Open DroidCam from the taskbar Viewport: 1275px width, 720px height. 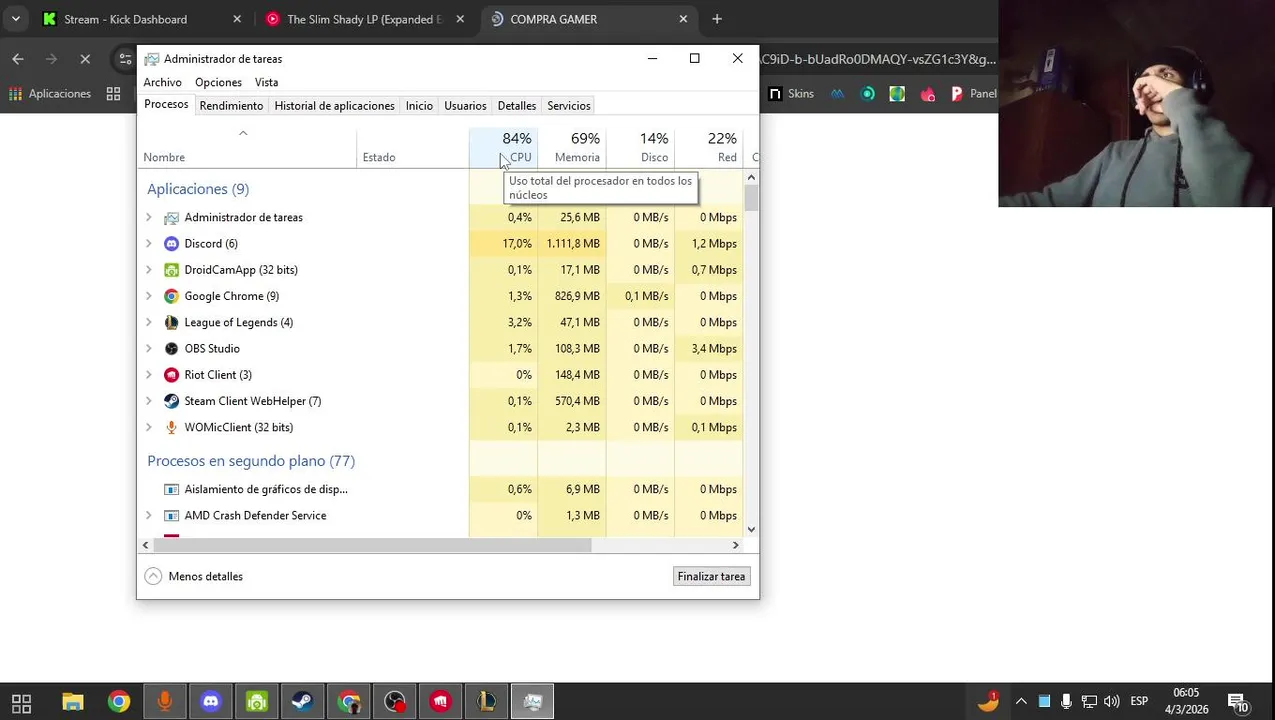[257, 702]
